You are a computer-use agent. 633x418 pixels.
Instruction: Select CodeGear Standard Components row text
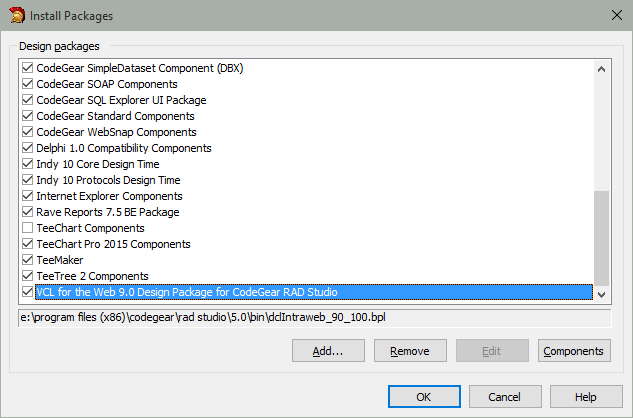(x=115, y=116)
